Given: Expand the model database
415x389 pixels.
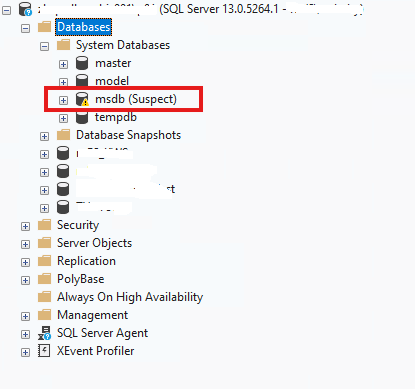Looking at the screenshot, I should (63, 82).
